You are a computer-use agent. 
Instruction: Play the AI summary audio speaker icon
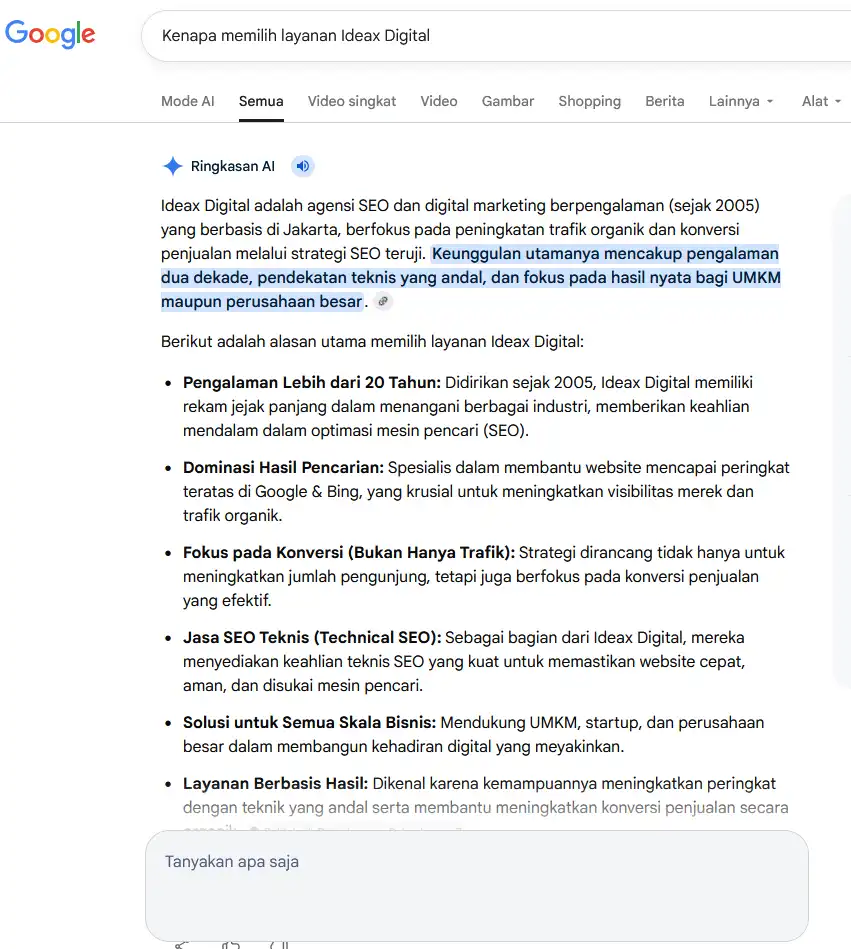[303, 166]
